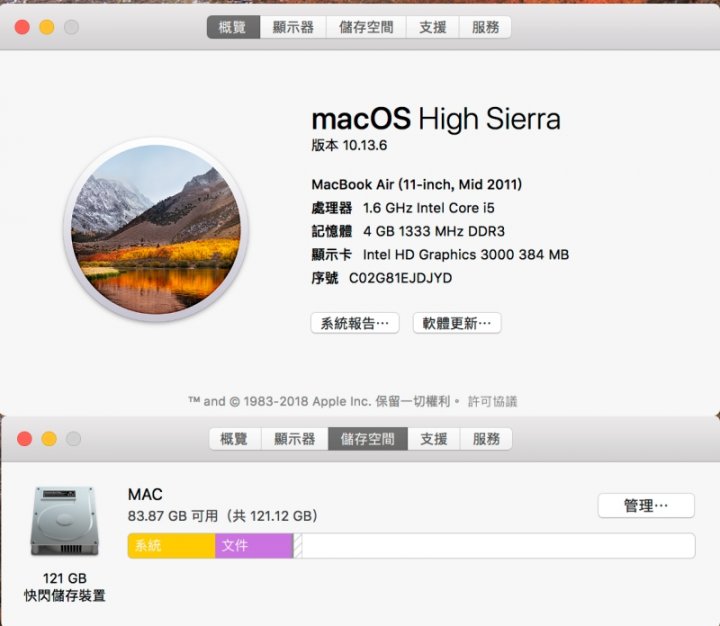Switch to 支援 tab in lower window
The height and width of the screenshot is (626, 720).
click(433, 439)
